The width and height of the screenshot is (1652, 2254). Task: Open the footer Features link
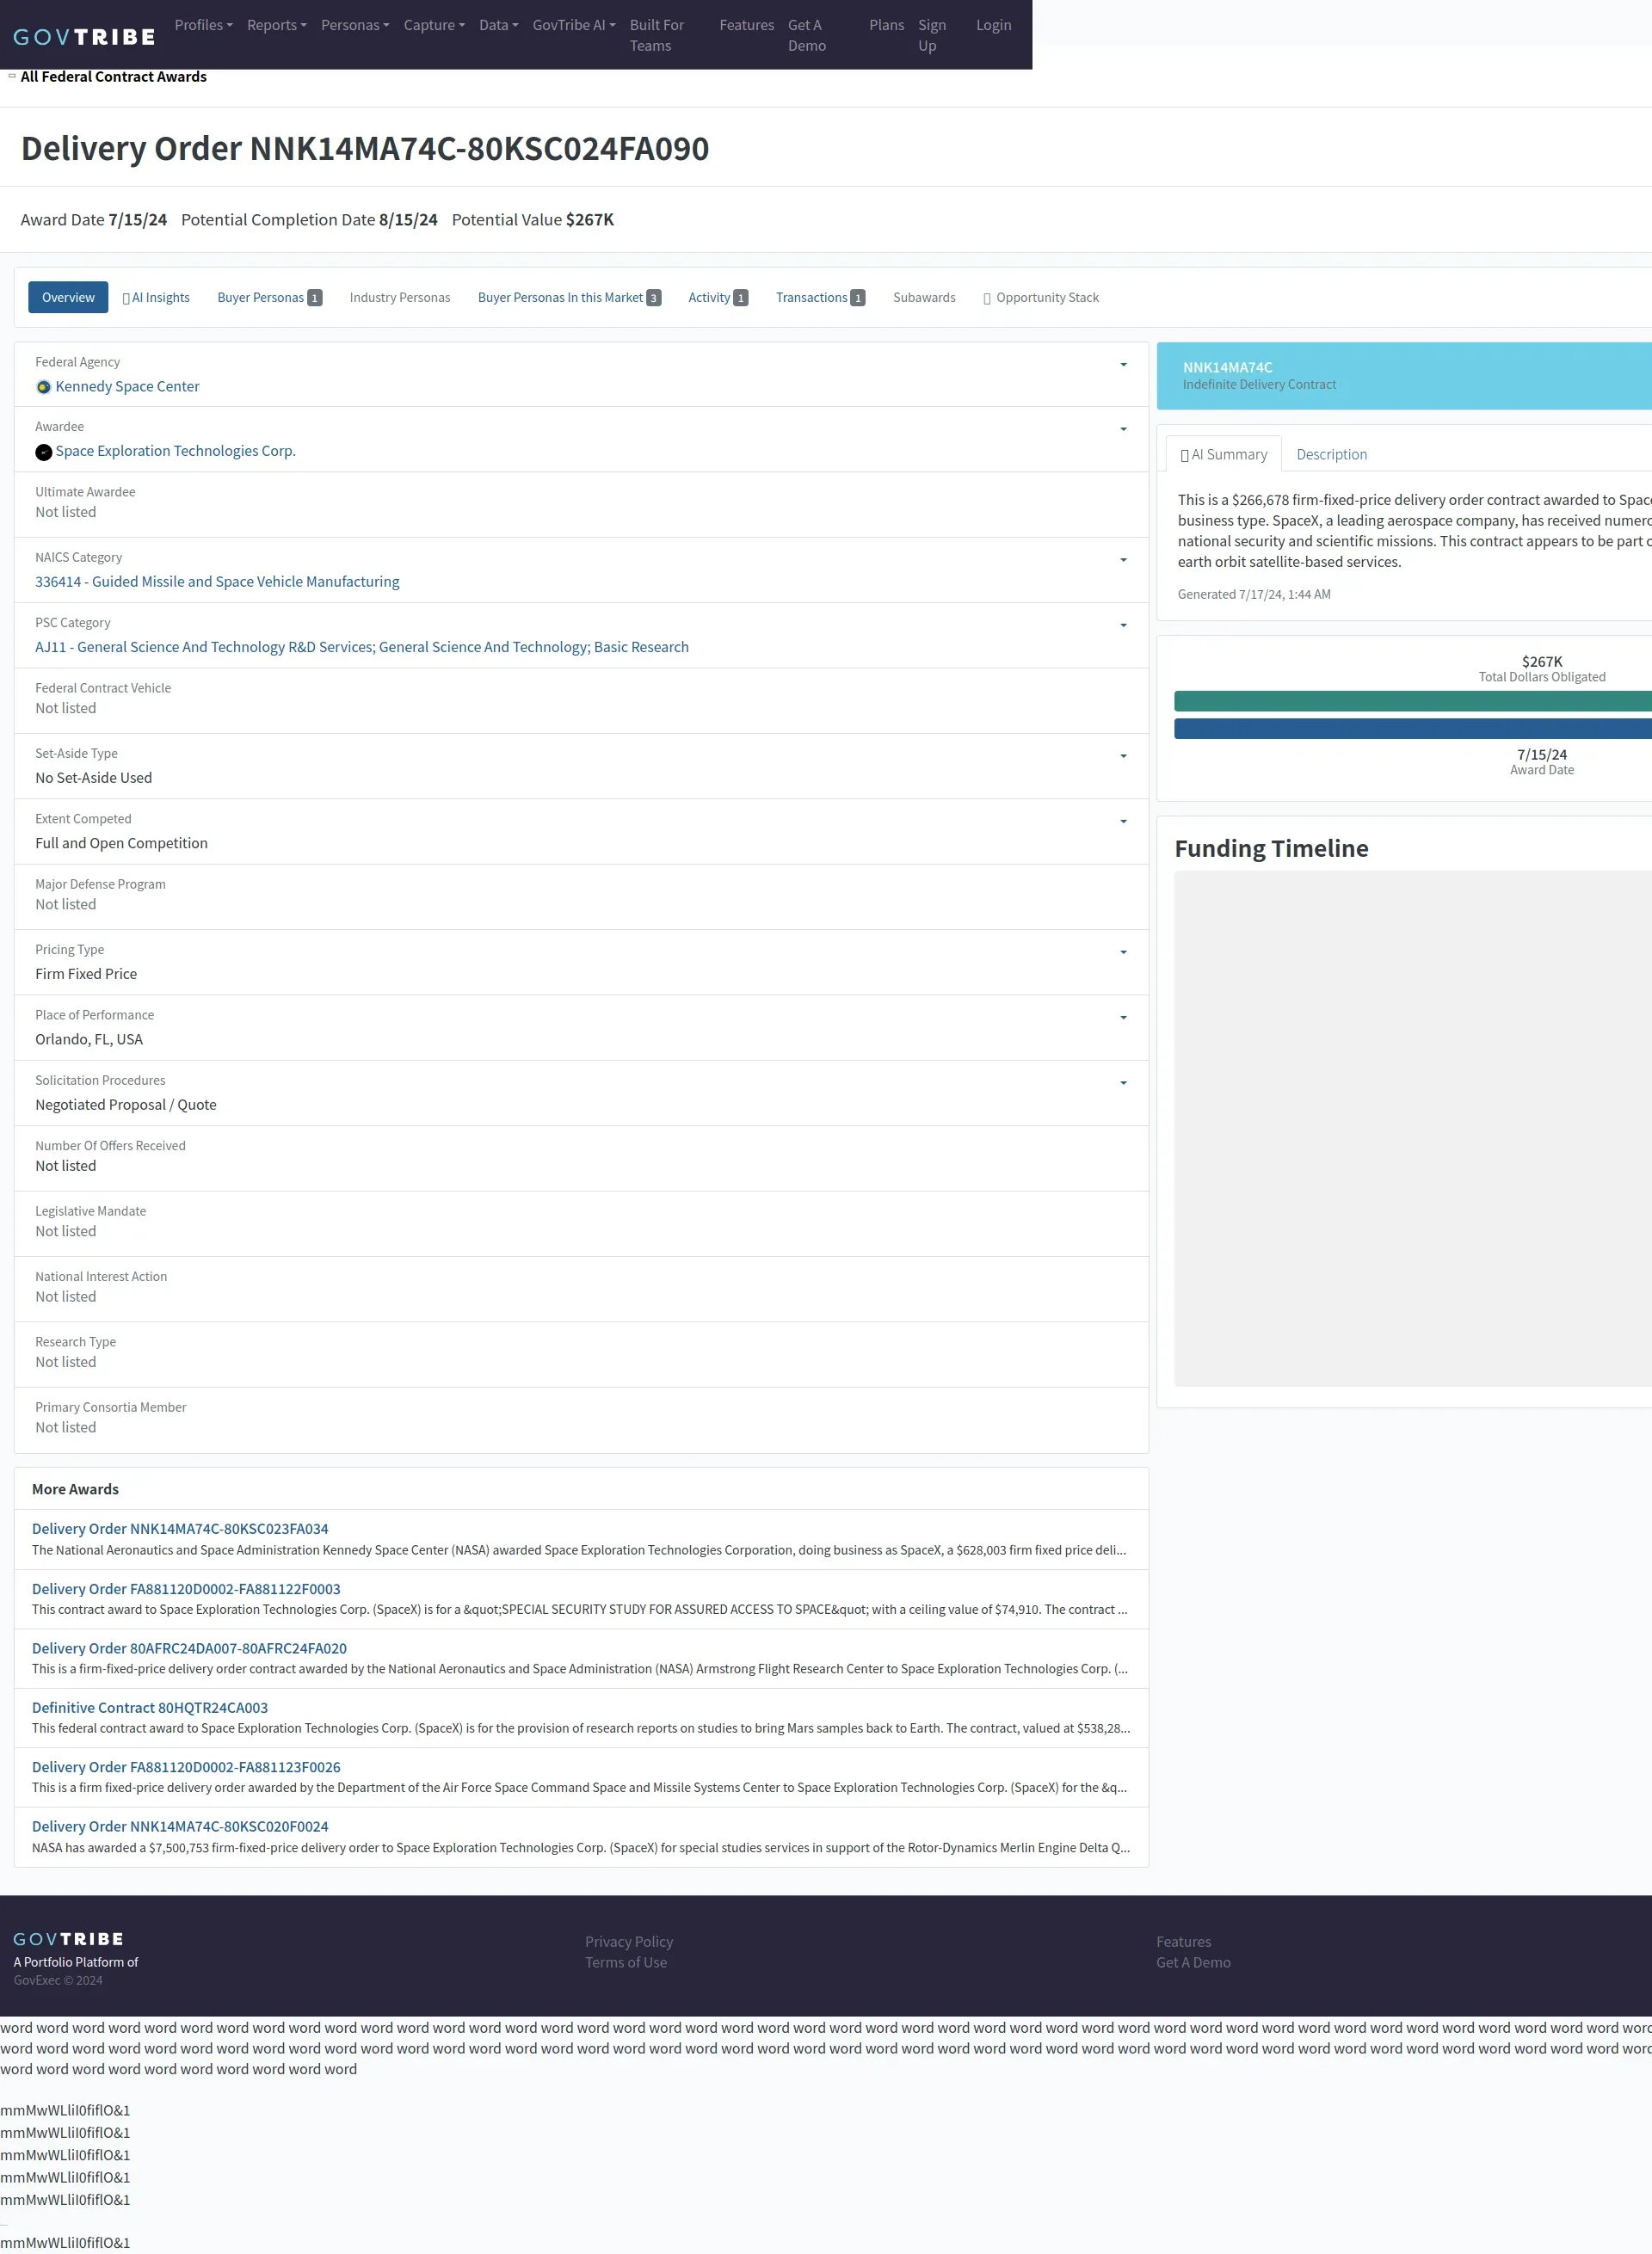(x=1183, y=1942)
